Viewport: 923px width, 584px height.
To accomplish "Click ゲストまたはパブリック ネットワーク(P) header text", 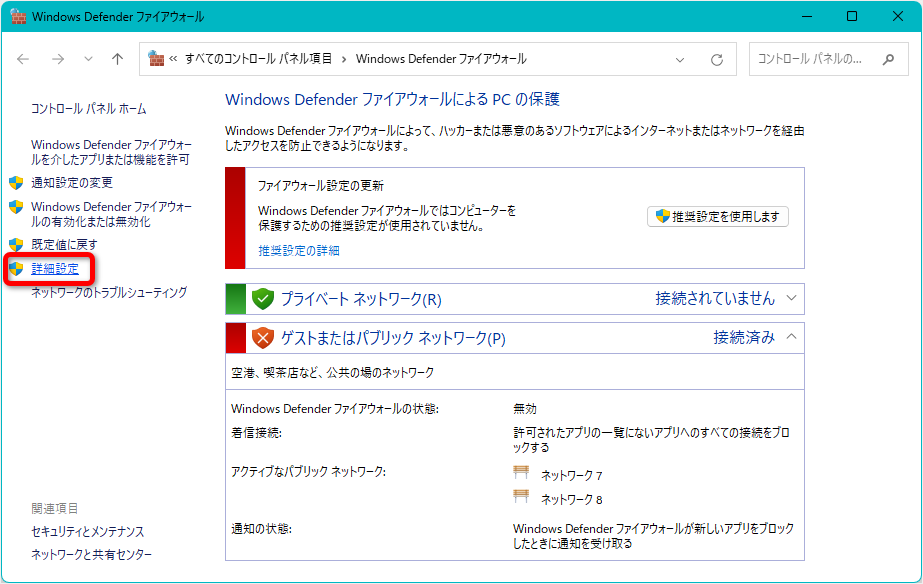I will [393, 338].
